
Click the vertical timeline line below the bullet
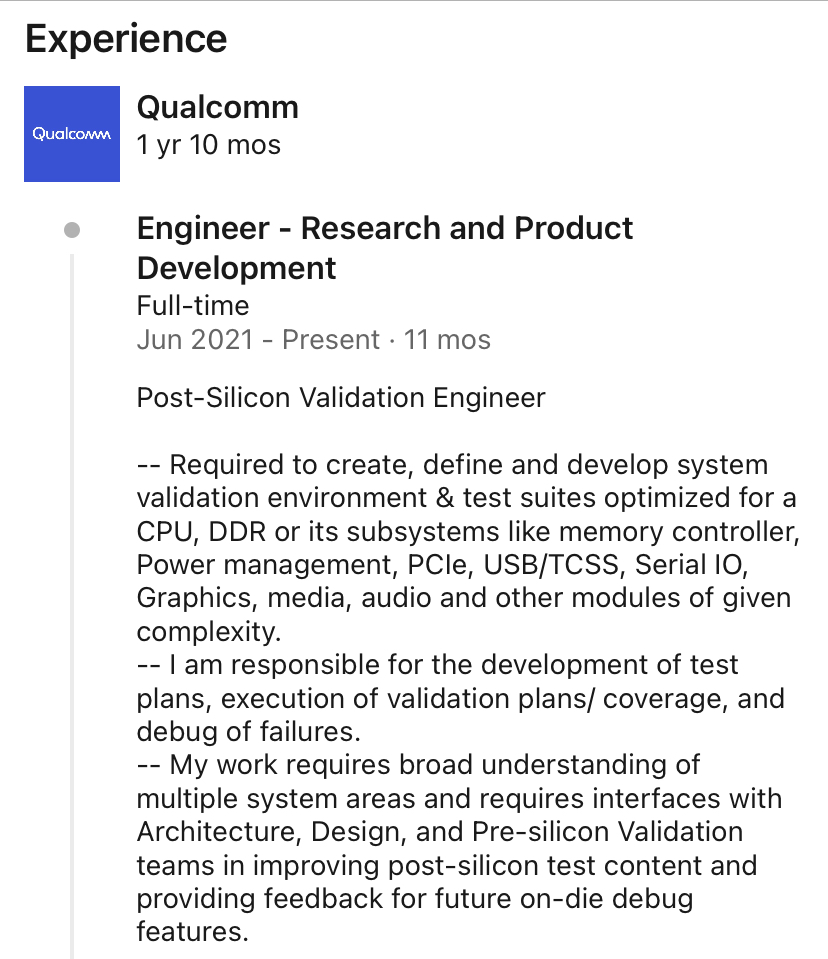tap(72, 600)
